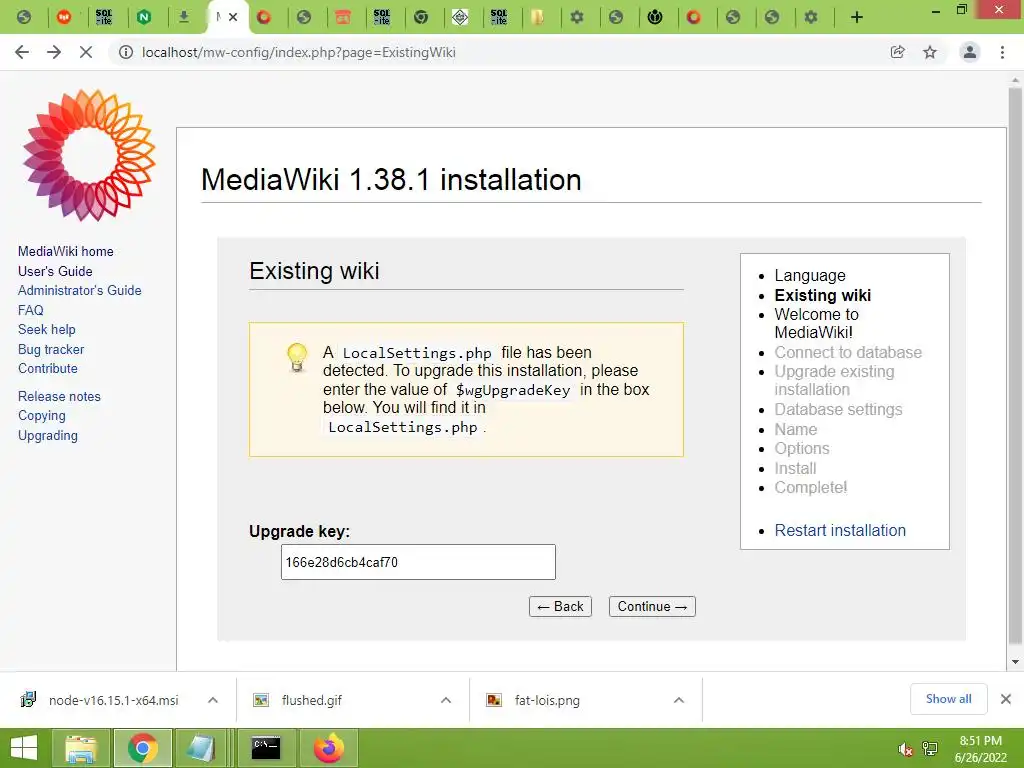1024x768 pixels.
Task: Close the downloads bar
Action: [1006, 699]
